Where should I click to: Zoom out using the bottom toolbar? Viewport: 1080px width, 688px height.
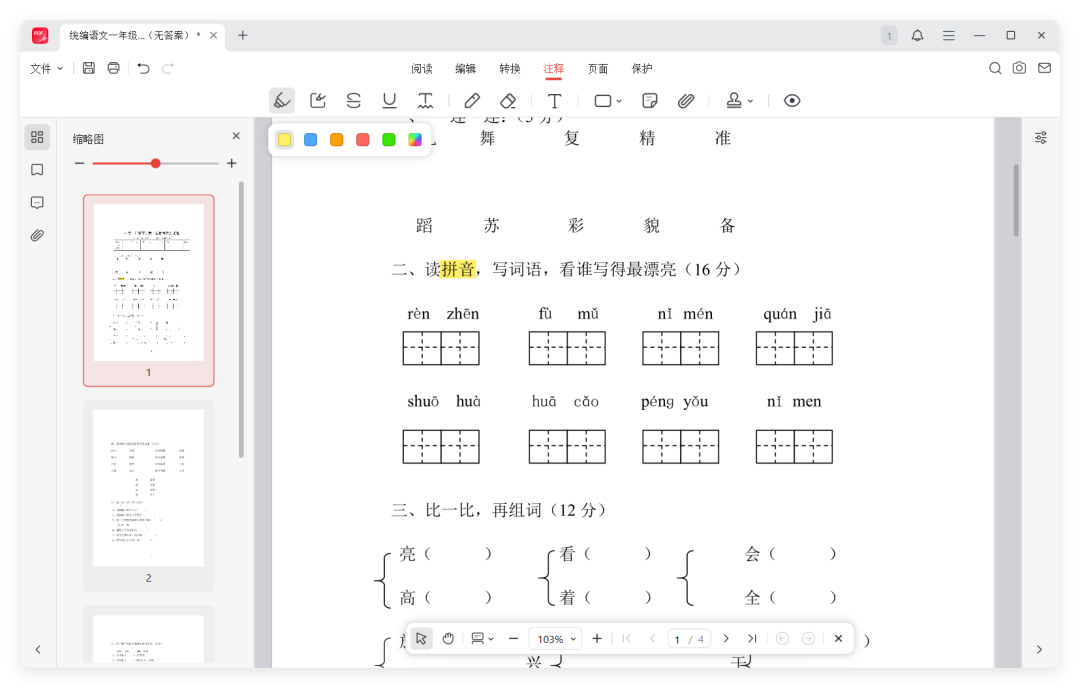513,639
